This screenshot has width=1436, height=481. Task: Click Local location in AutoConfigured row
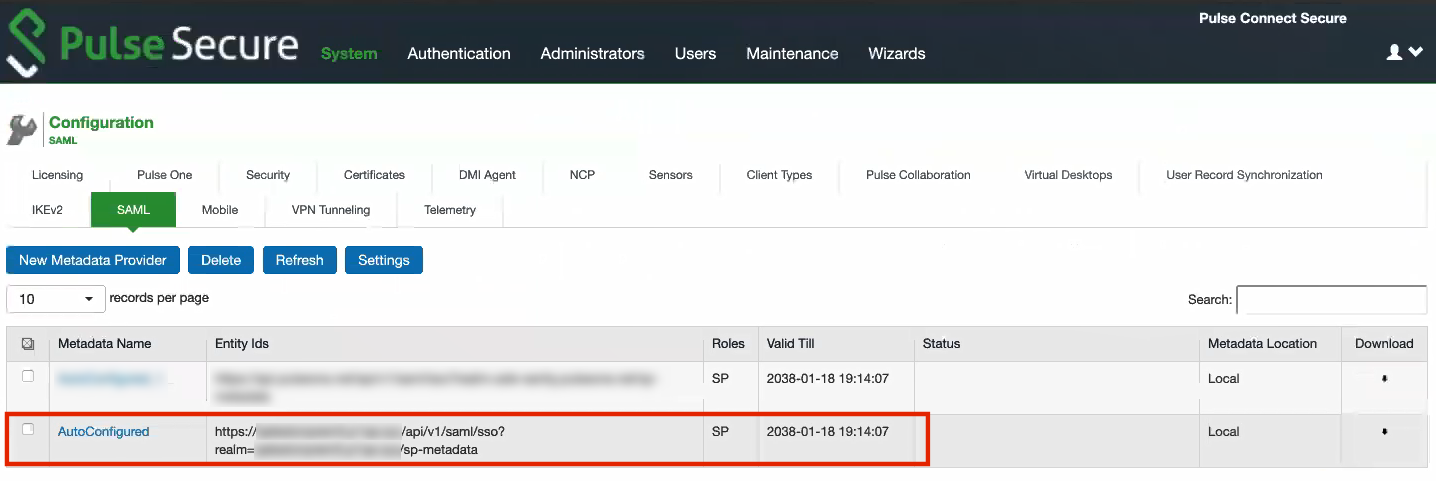pyautogui.click(x=1223, y=432)
